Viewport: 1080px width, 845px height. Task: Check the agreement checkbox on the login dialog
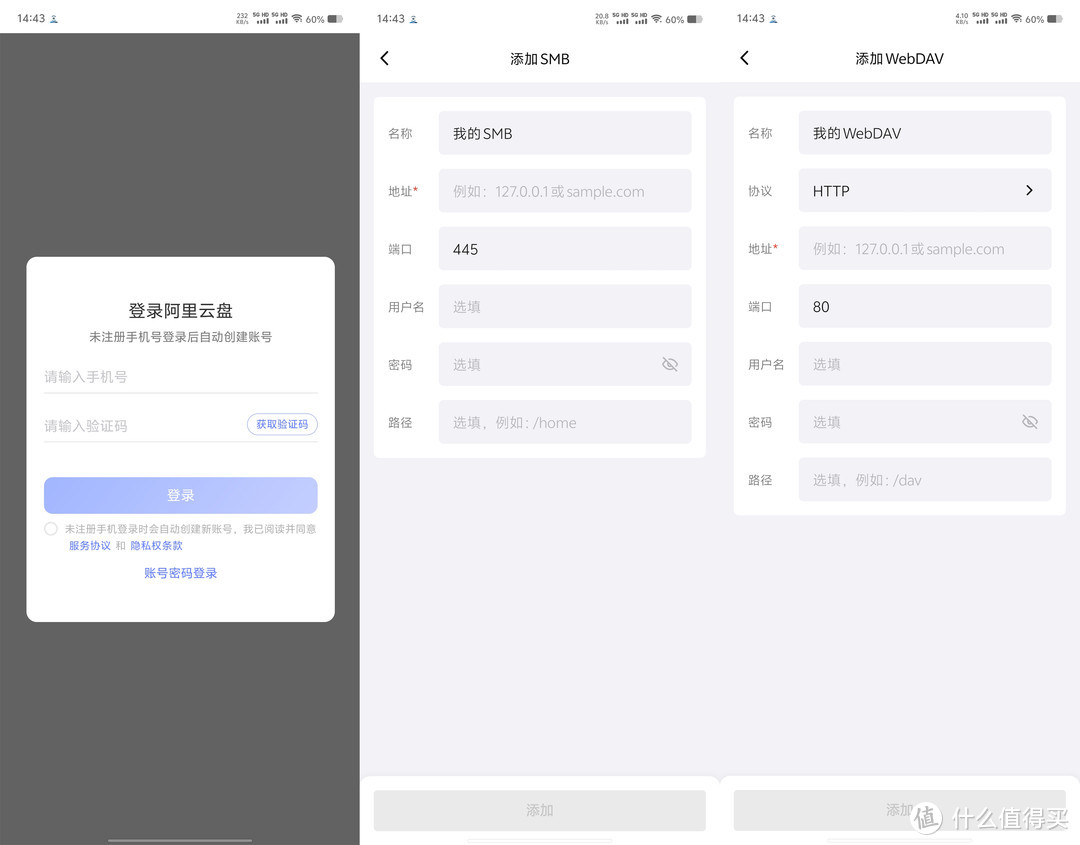(51, 529)
